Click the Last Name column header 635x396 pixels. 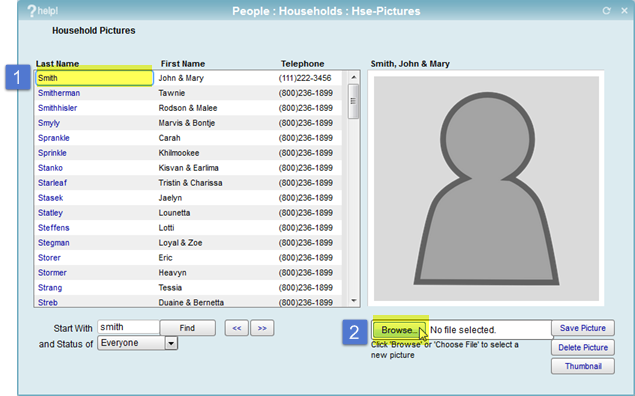[x=57, y=64]
